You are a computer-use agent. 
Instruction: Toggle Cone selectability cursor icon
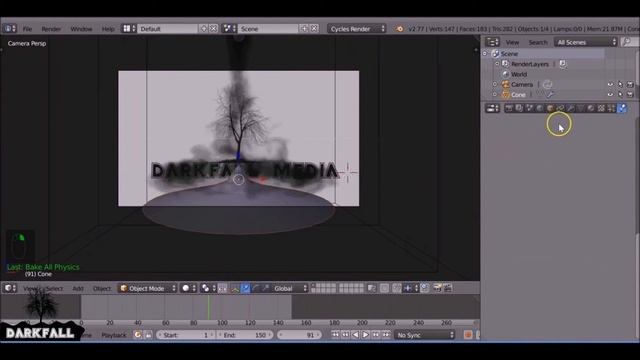click(x=620, y=95)
